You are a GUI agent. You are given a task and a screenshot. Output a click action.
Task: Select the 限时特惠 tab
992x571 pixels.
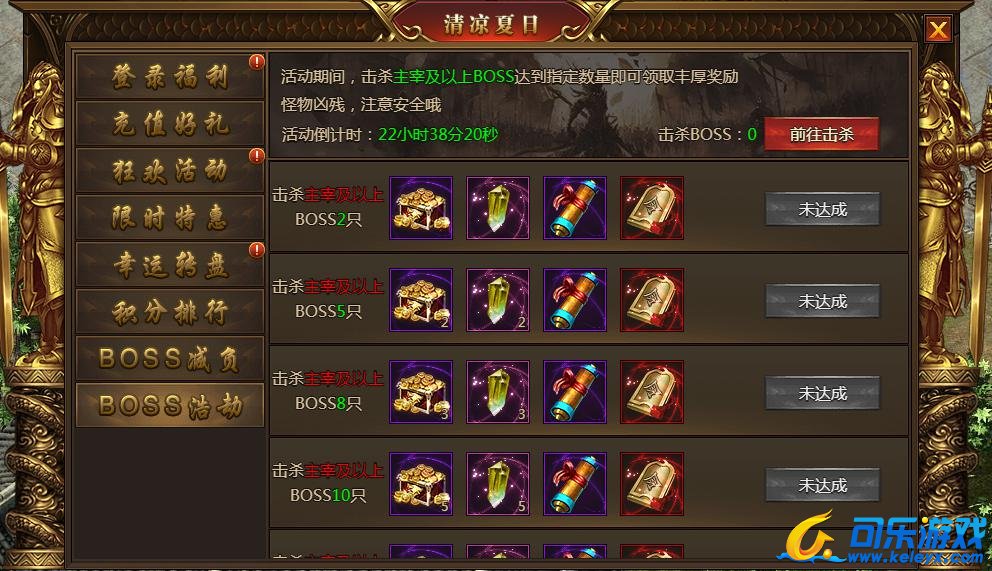coord(170,218)
